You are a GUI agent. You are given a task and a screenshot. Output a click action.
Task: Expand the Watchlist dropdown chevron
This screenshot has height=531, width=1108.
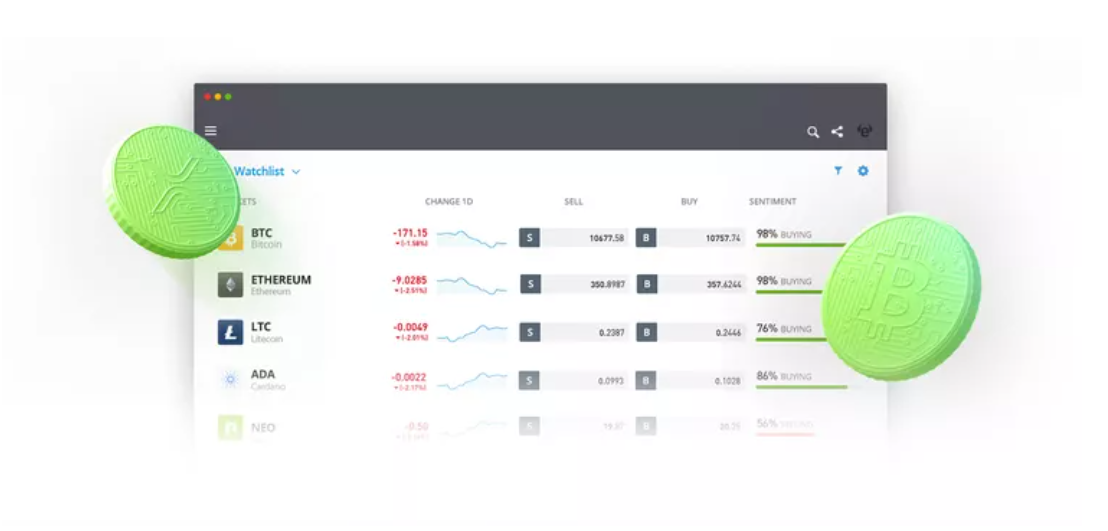pos(296,172)
